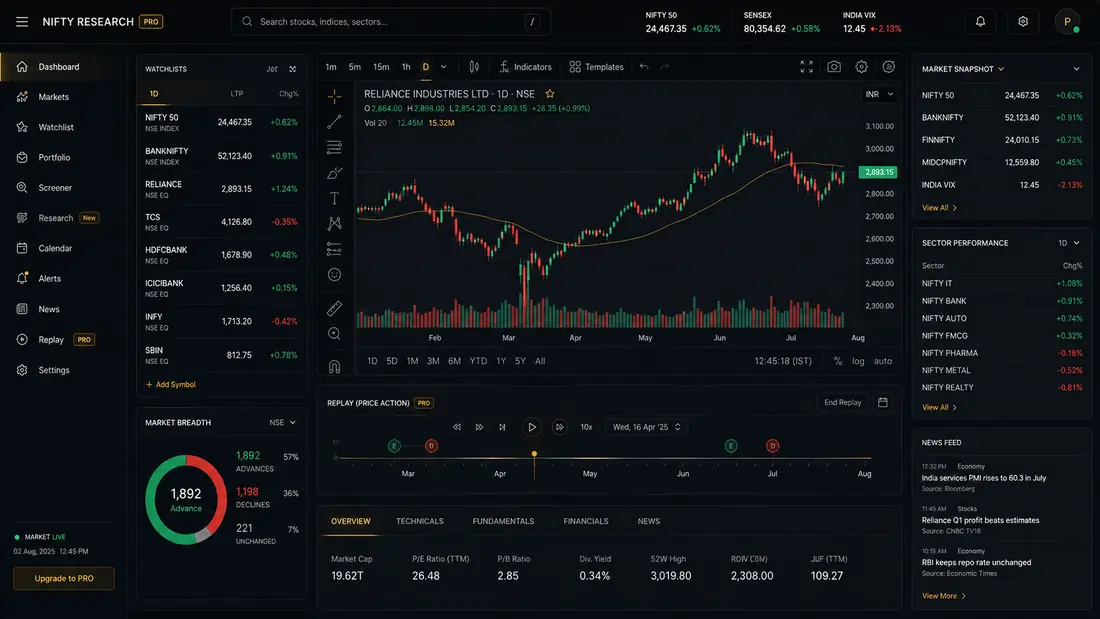Viewport: 1100px width, 619px height.
Task: Open the News tab below chart
Action: [648, 521]
